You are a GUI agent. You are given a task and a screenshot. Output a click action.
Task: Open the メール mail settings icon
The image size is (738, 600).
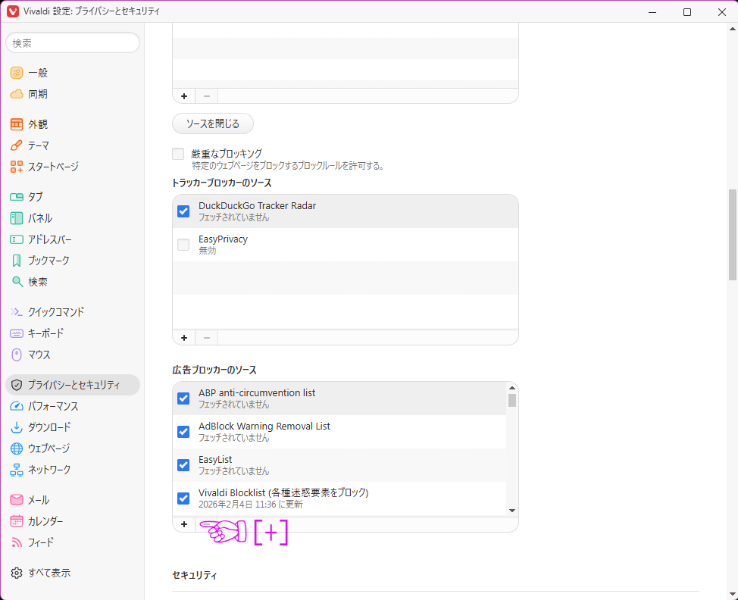[16, 500]
